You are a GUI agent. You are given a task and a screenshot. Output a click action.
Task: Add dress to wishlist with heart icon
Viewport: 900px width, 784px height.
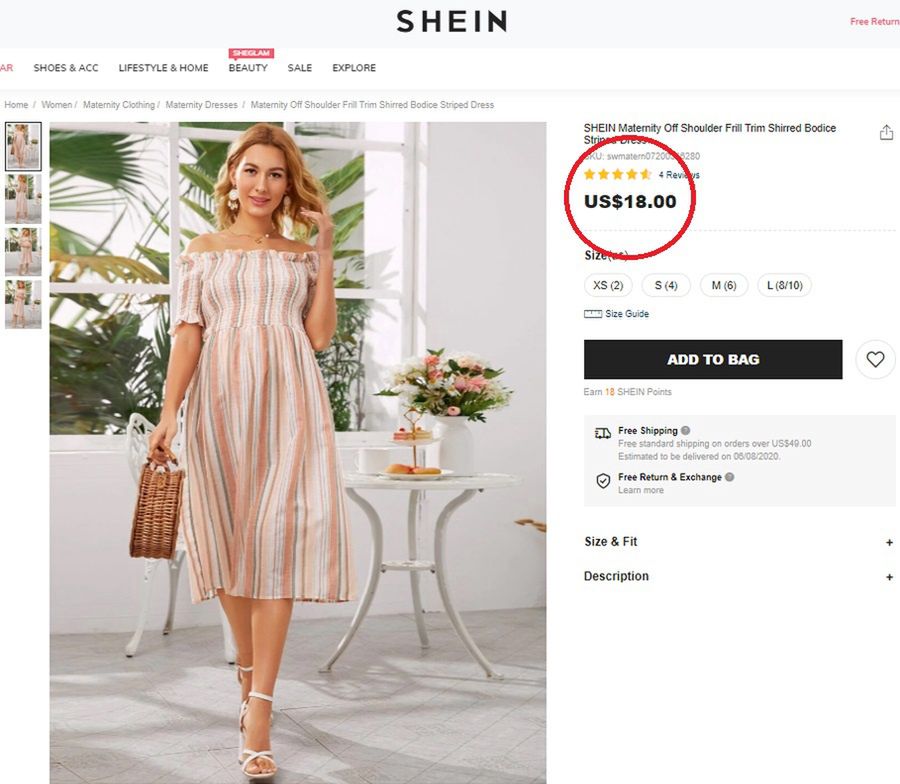875,360
